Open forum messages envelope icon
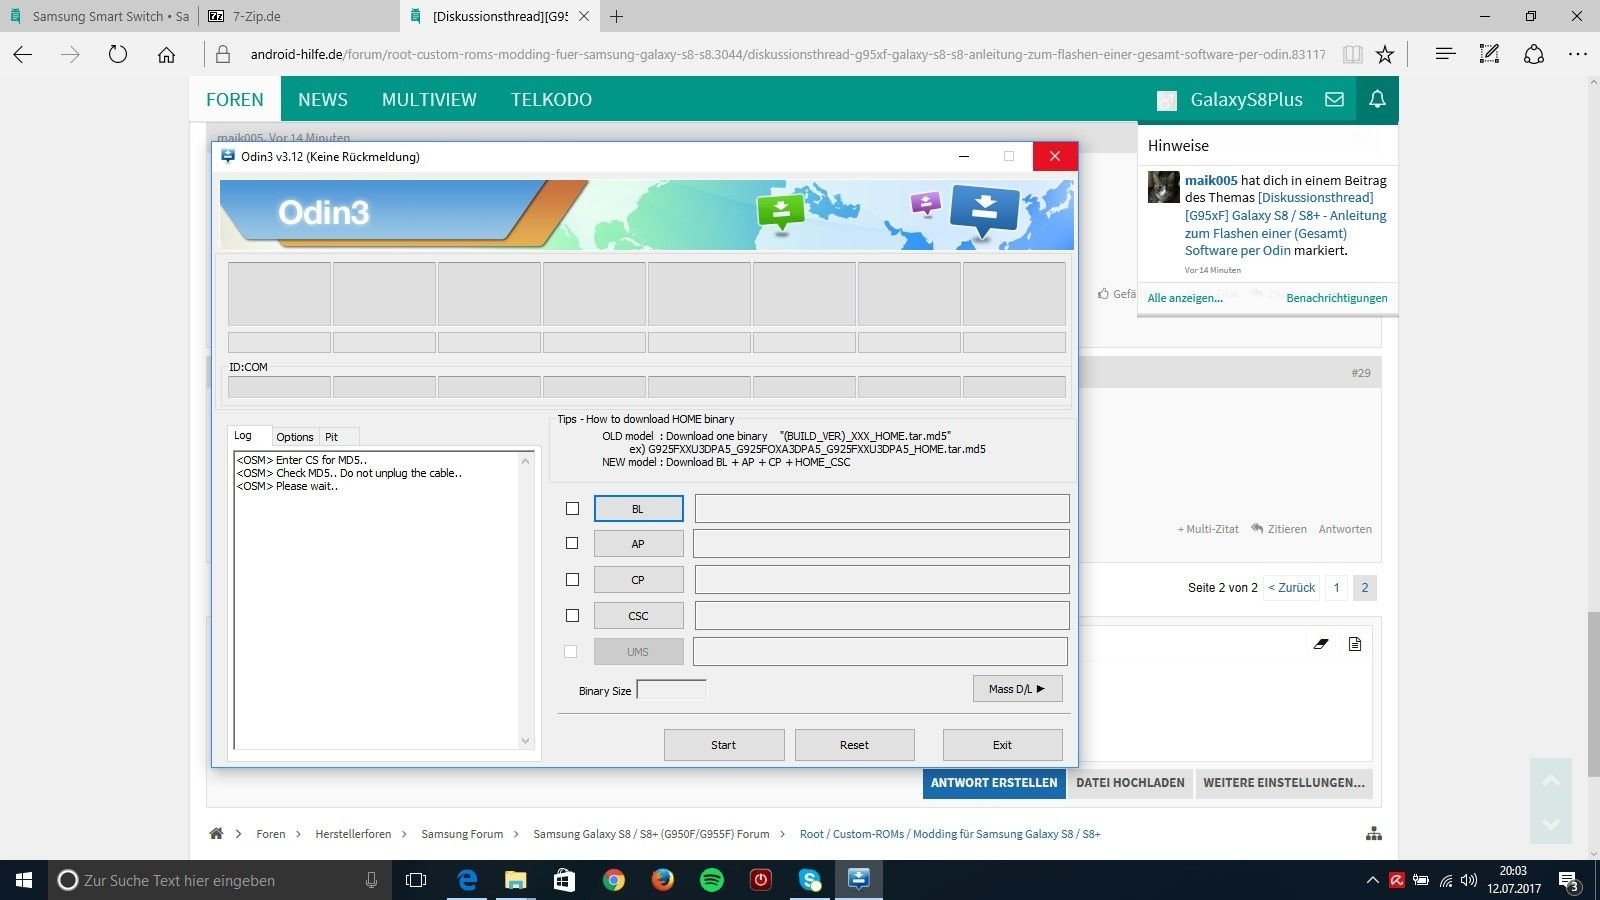Viewport: 1600px width, 900px height. tap(1334, 99)
